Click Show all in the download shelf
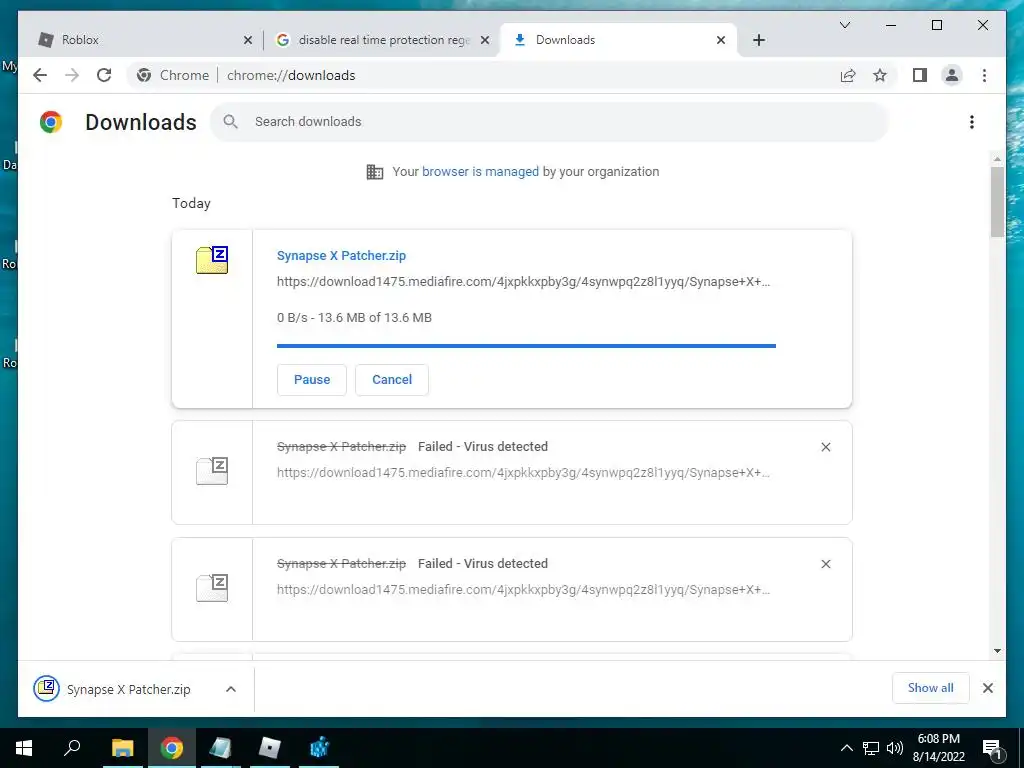This screenshot has height=768, width=1024. coord(930,688)
